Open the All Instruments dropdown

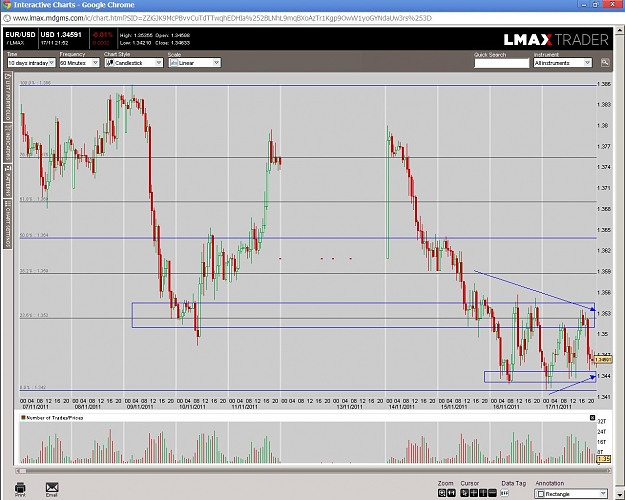click(562, 63)
